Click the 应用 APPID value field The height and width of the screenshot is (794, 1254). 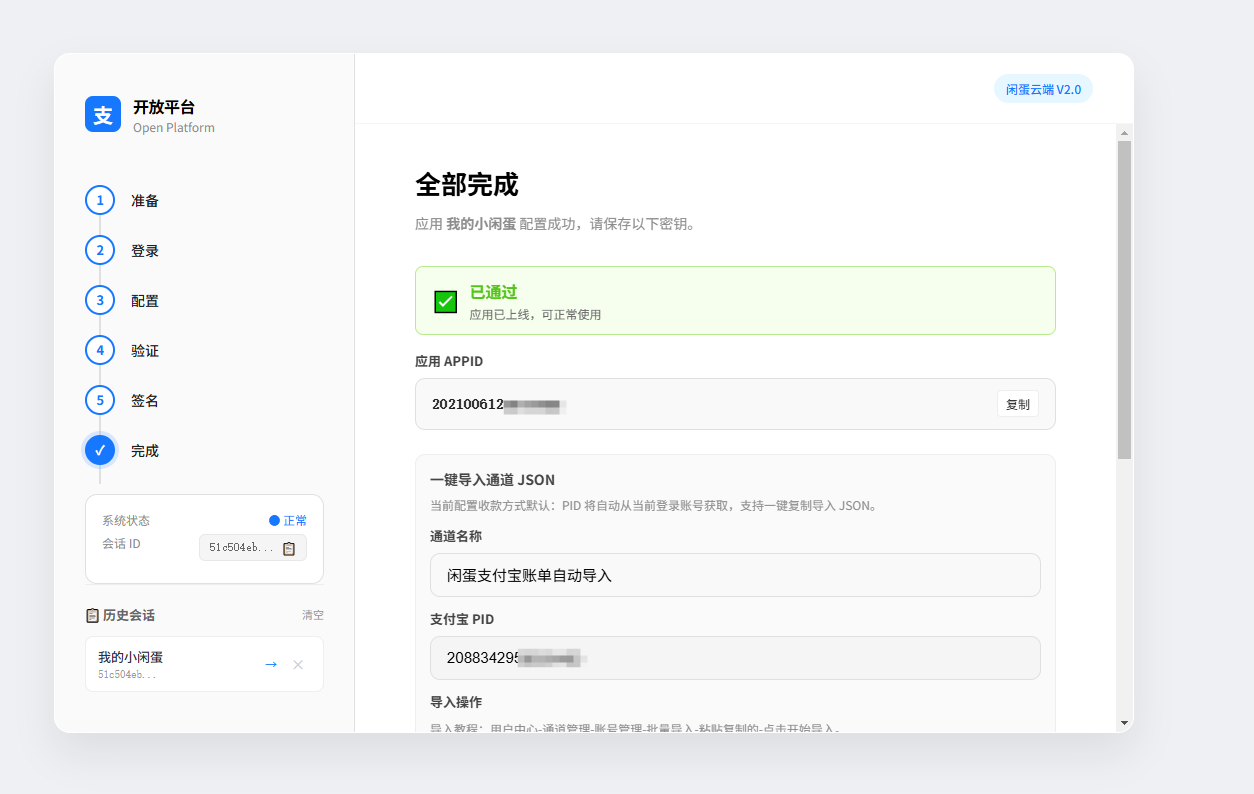click(x=735, y=404)
